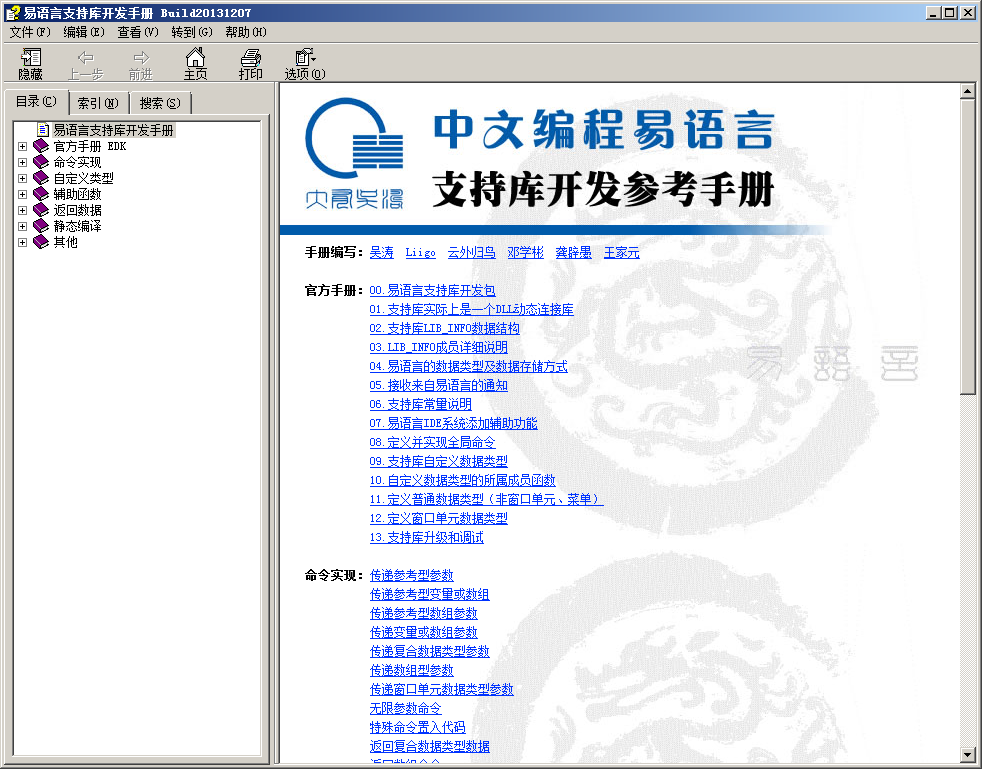This screenshot has height=769, width=982.
Task: Click book icon beside 辅助函数
Action: (41, 194)
